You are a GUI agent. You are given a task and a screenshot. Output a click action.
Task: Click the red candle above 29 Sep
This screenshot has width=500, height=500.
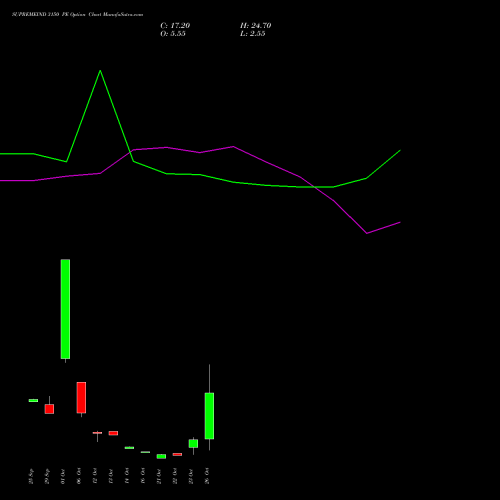pyautogui.click(x=49, y=409)
